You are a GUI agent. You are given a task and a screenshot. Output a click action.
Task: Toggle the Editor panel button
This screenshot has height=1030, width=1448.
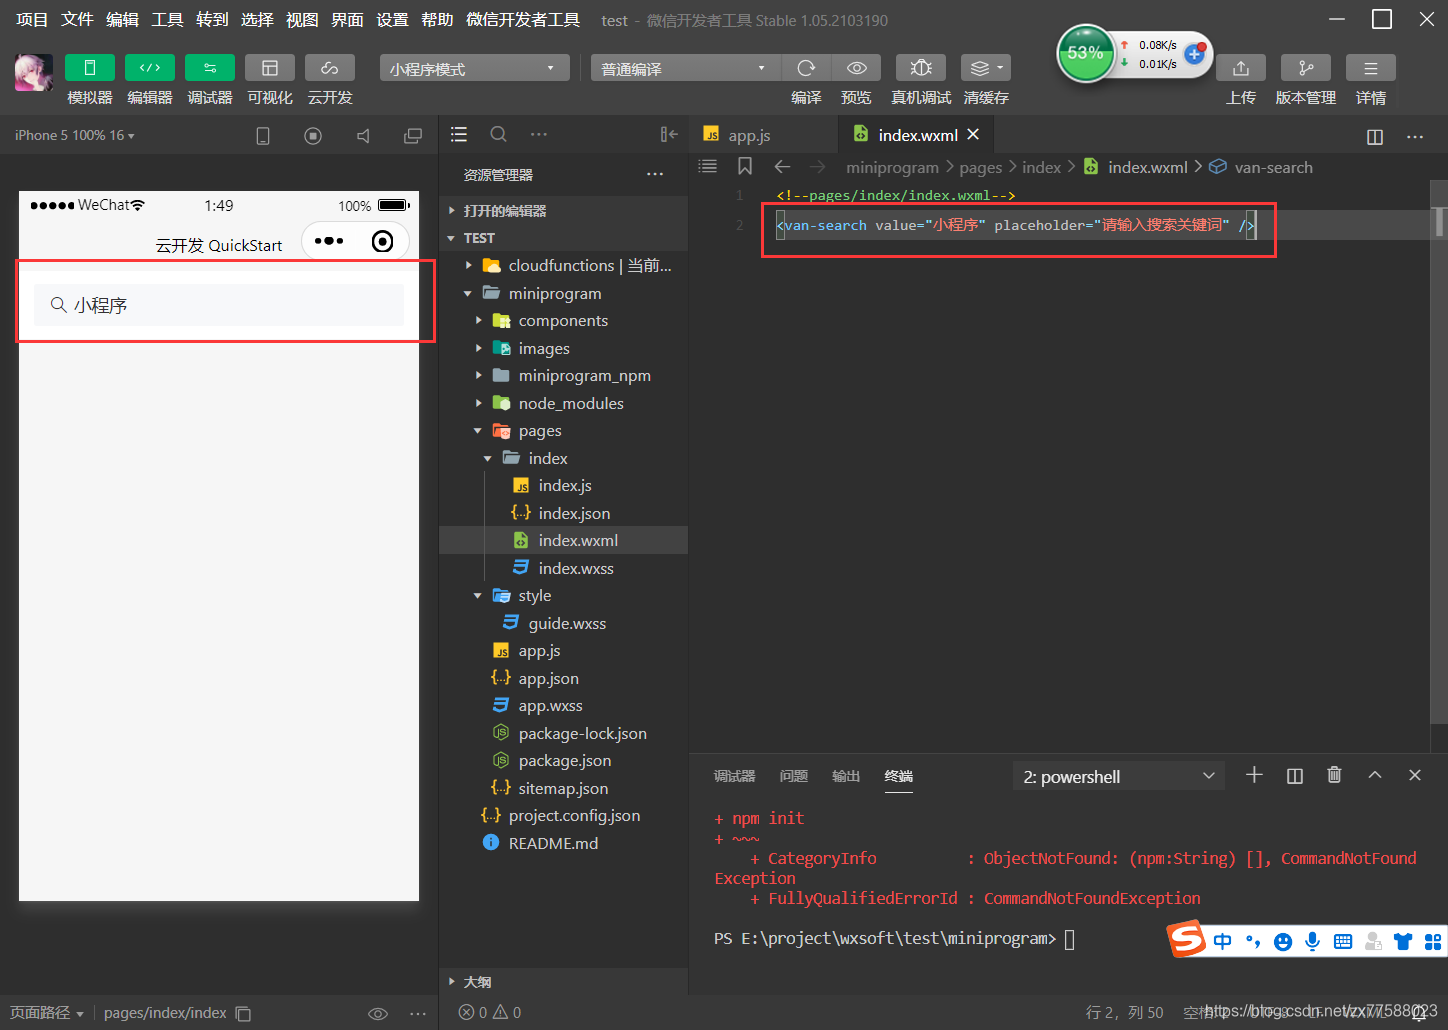pos(150,67)
